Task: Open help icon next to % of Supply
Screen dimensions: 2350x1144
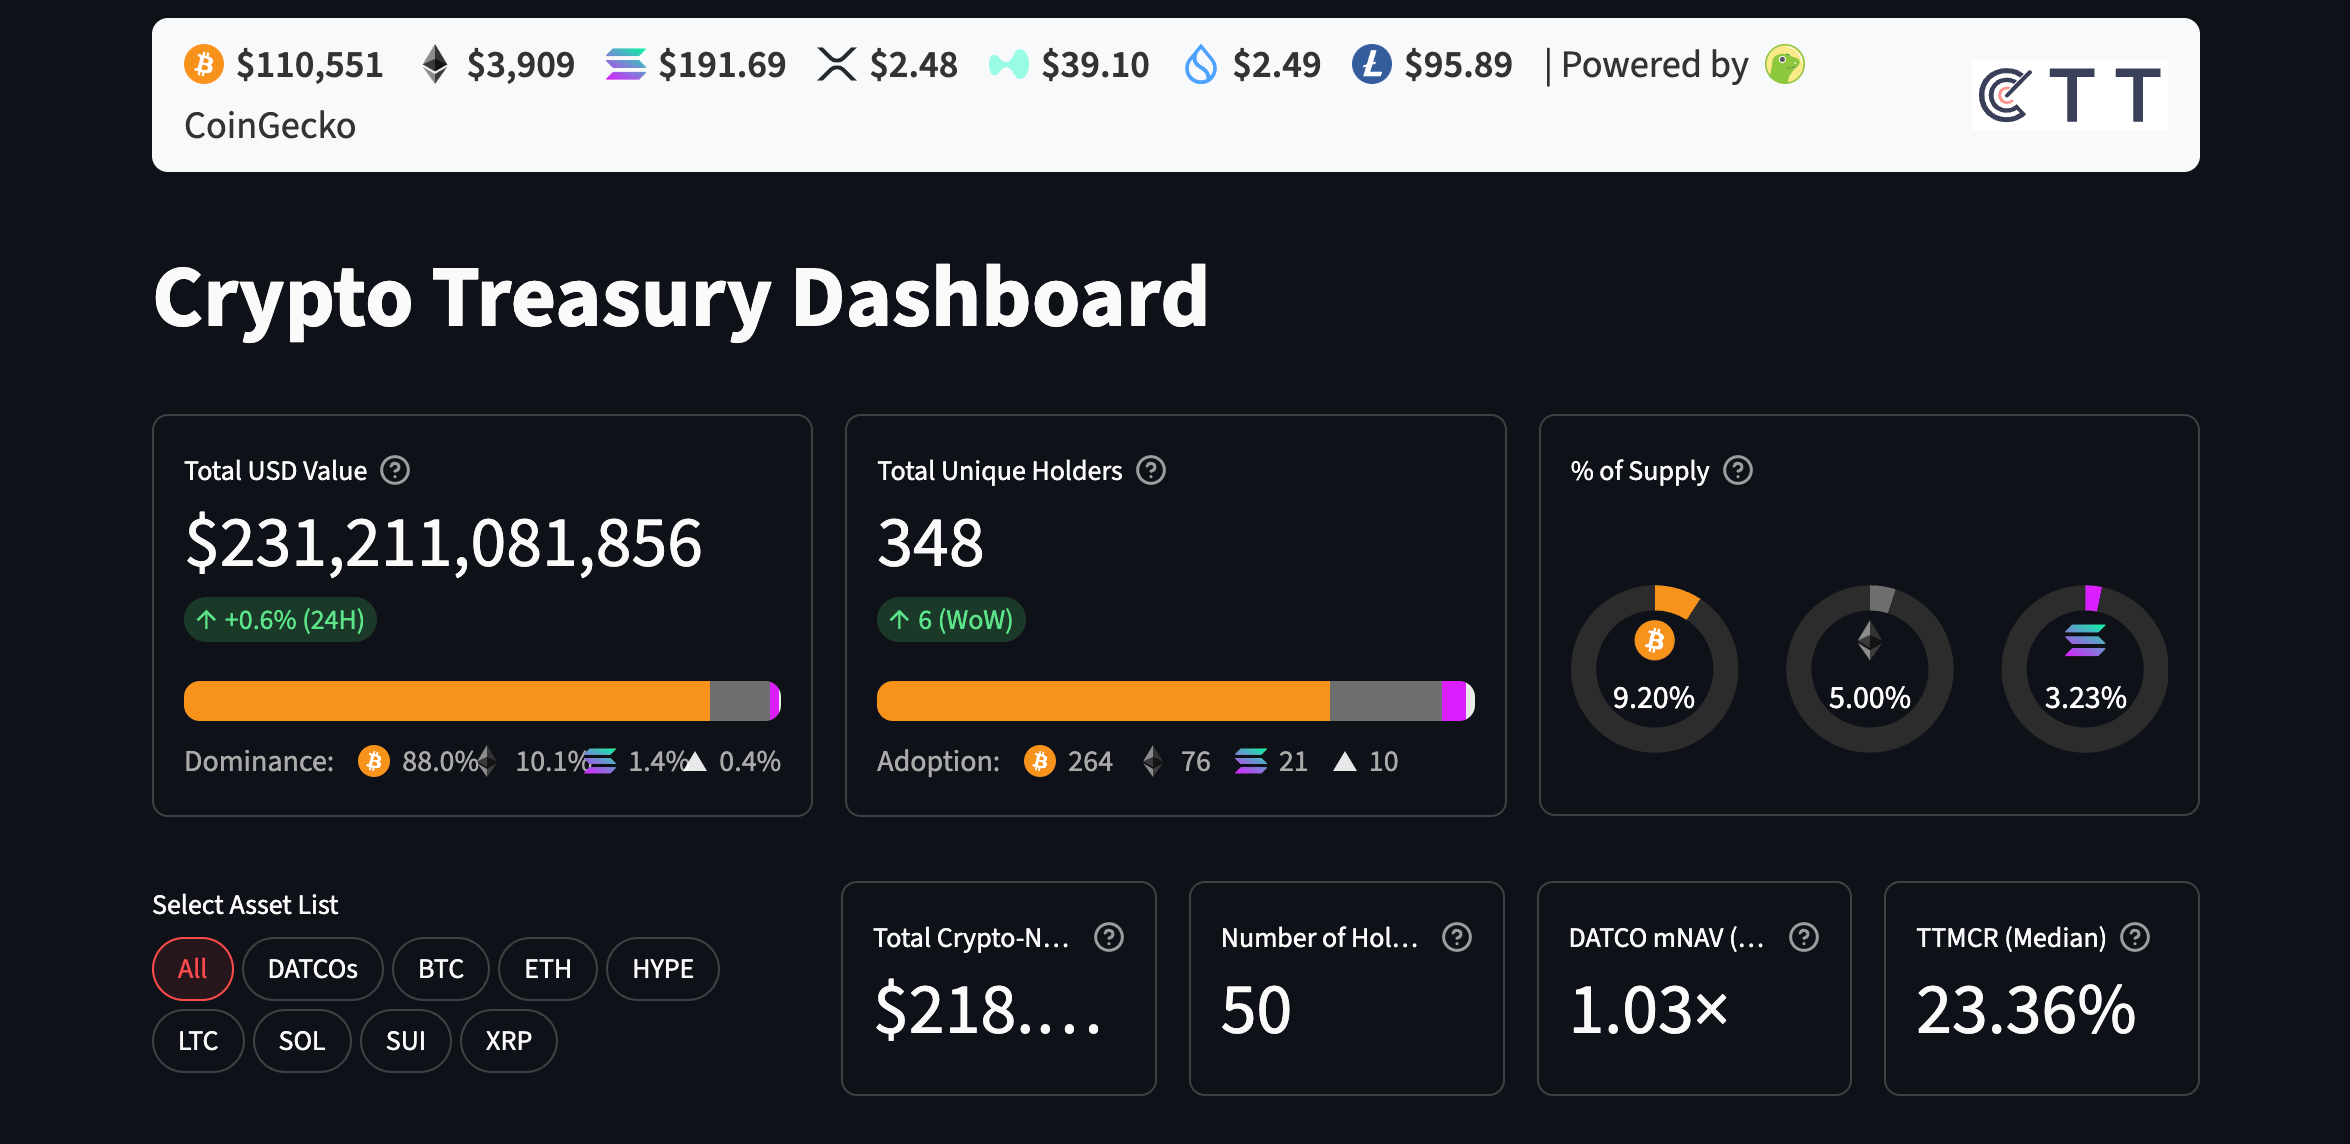Action: pos(1739,470)
